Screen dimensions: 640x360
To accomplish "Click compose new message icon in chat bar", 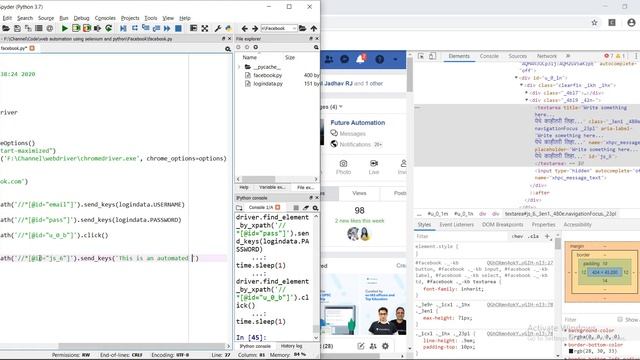I will tap(361, 346).
